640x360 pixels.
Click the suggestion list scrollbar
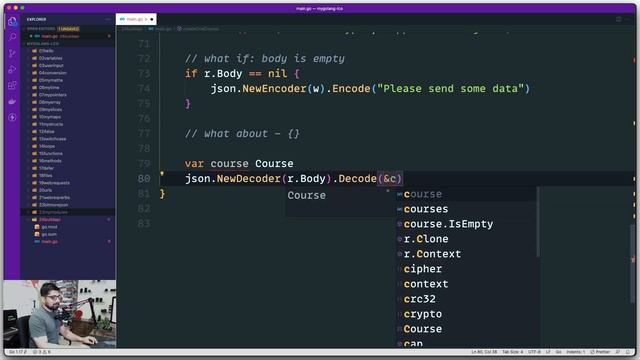click(538, 222)
